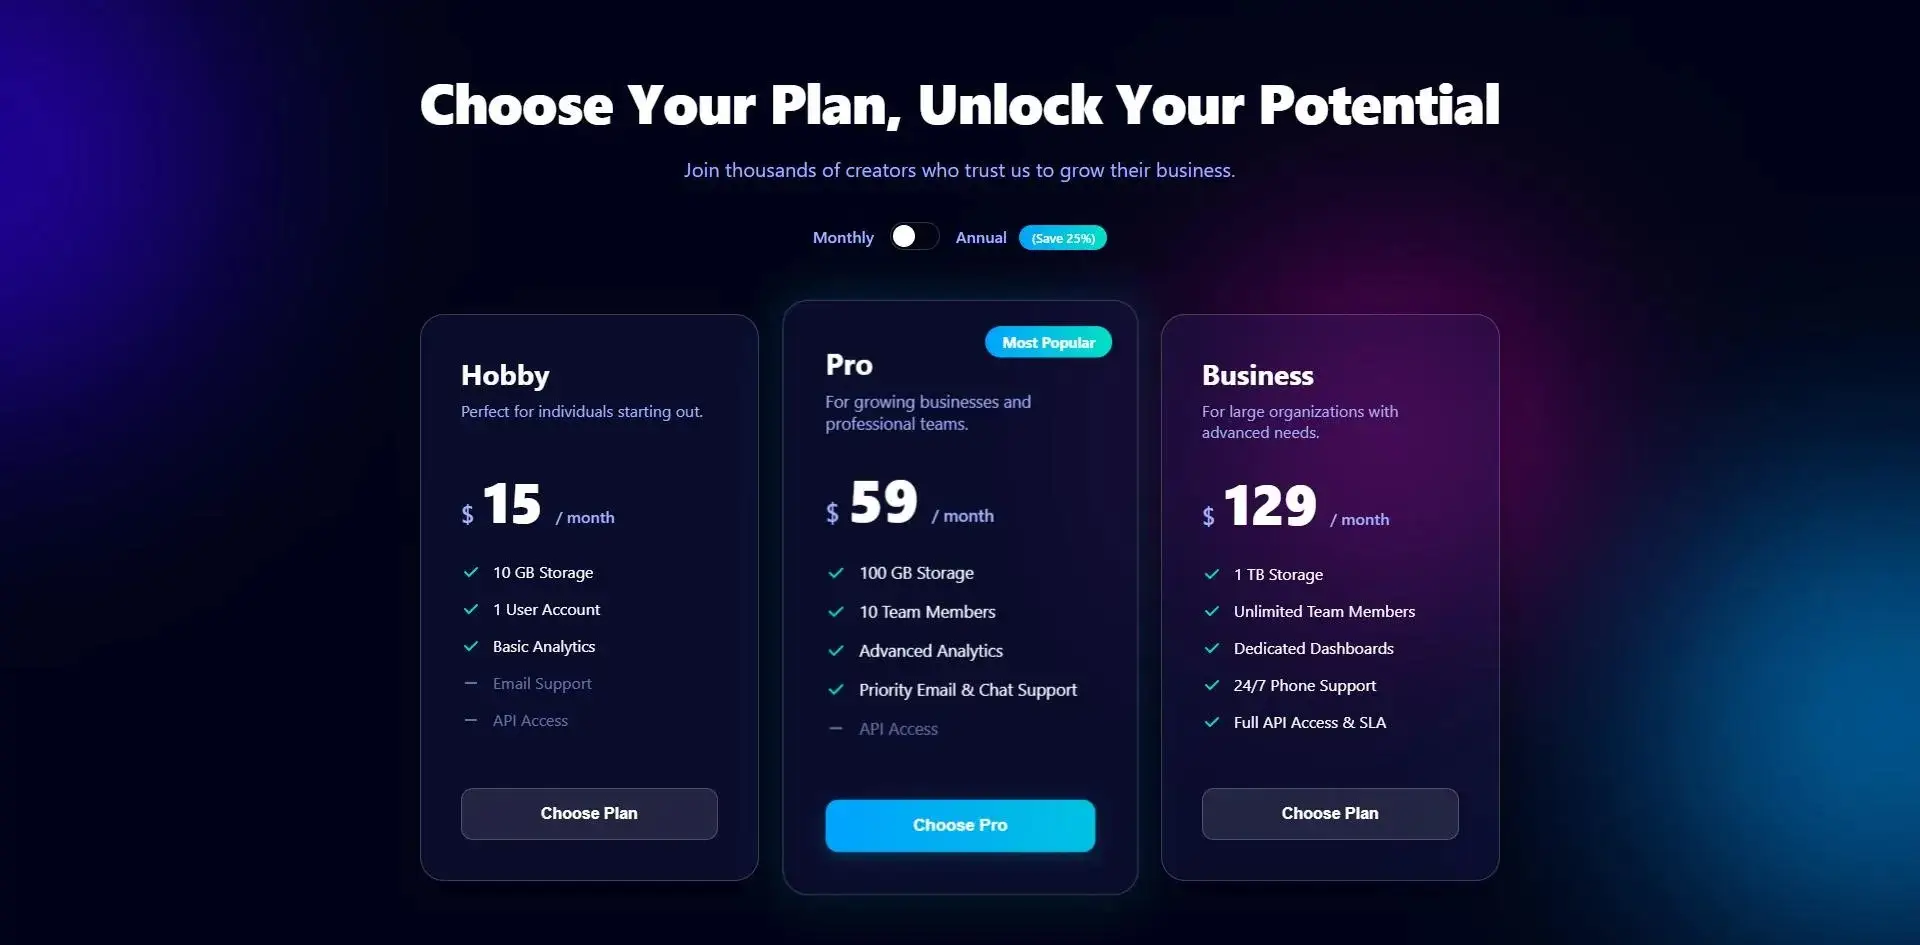
Task: Toggle the Monthly/Annual billing switch
Action: click(914, 236)
